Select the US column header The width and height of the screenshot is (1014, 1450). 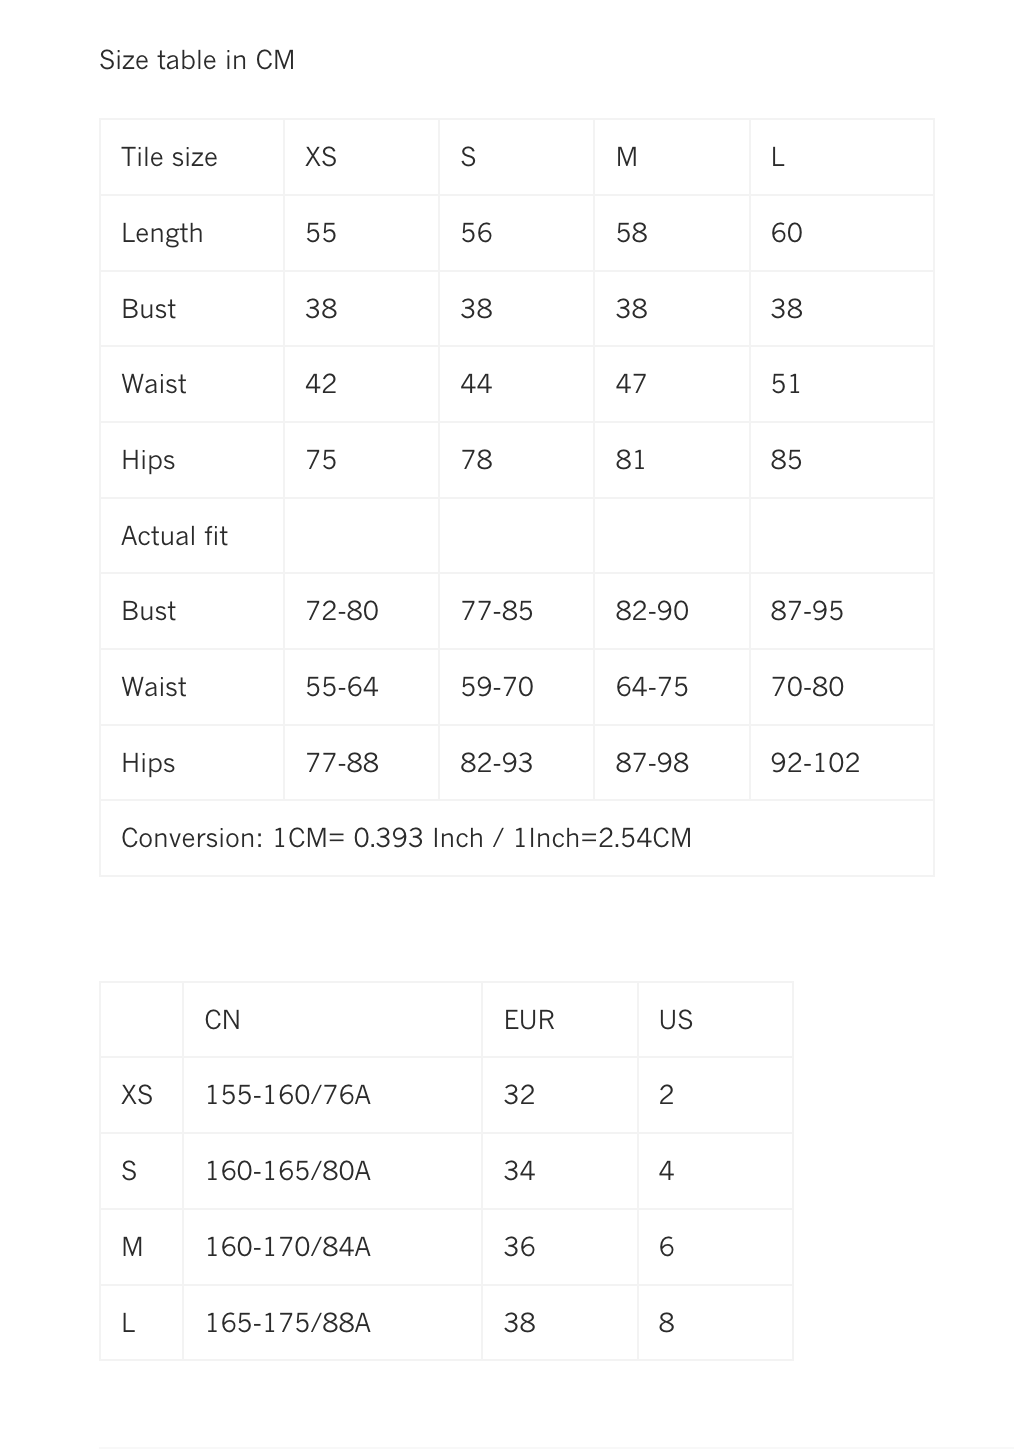click(676, 1020)
